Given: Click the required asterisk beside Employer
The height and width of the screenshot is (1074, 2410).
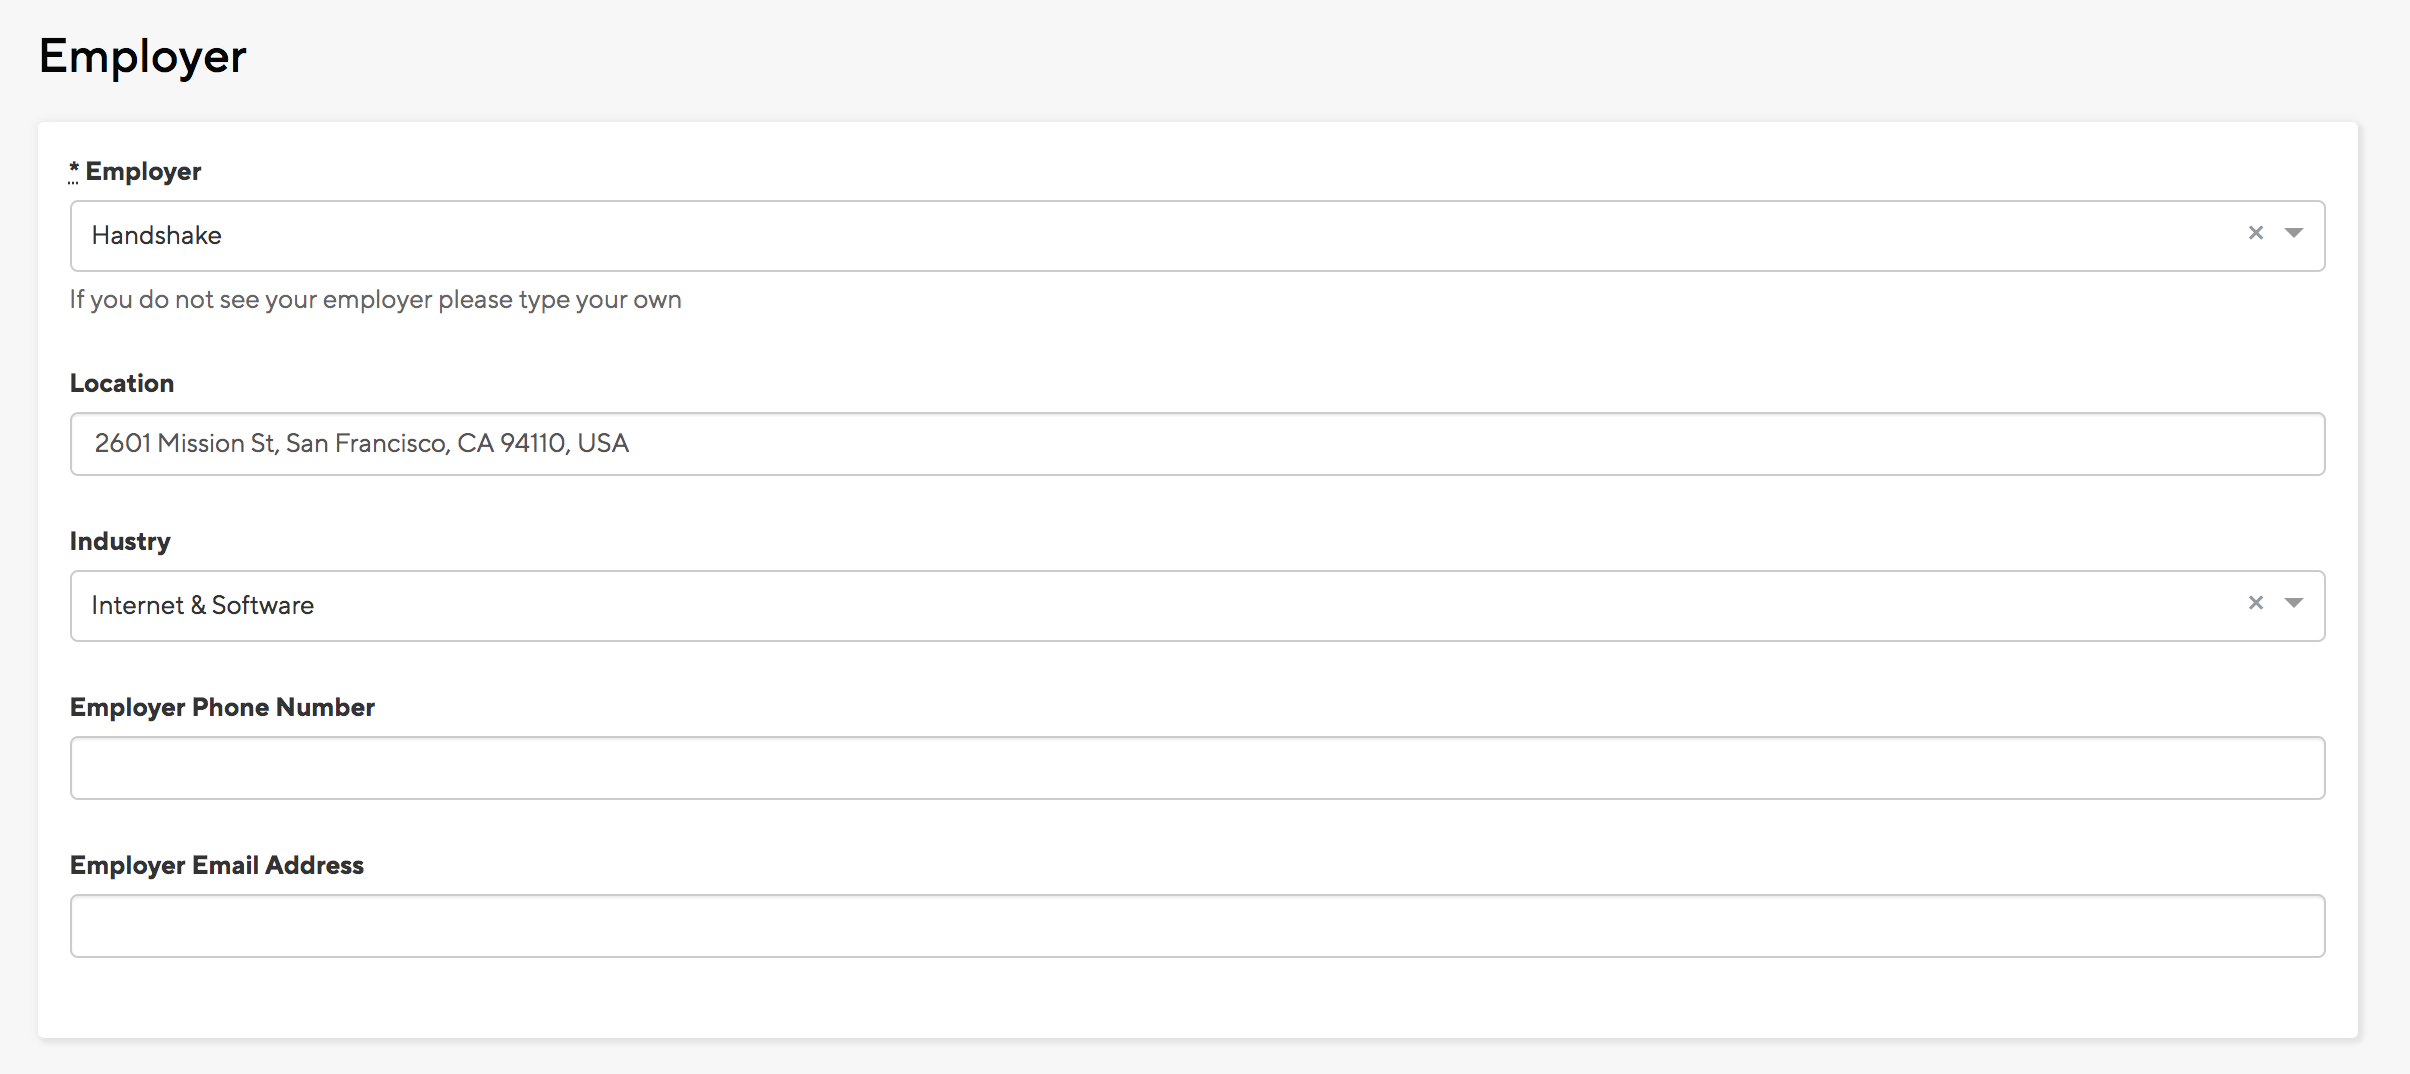Looking at the screenshot, I should tap(74, 170).
